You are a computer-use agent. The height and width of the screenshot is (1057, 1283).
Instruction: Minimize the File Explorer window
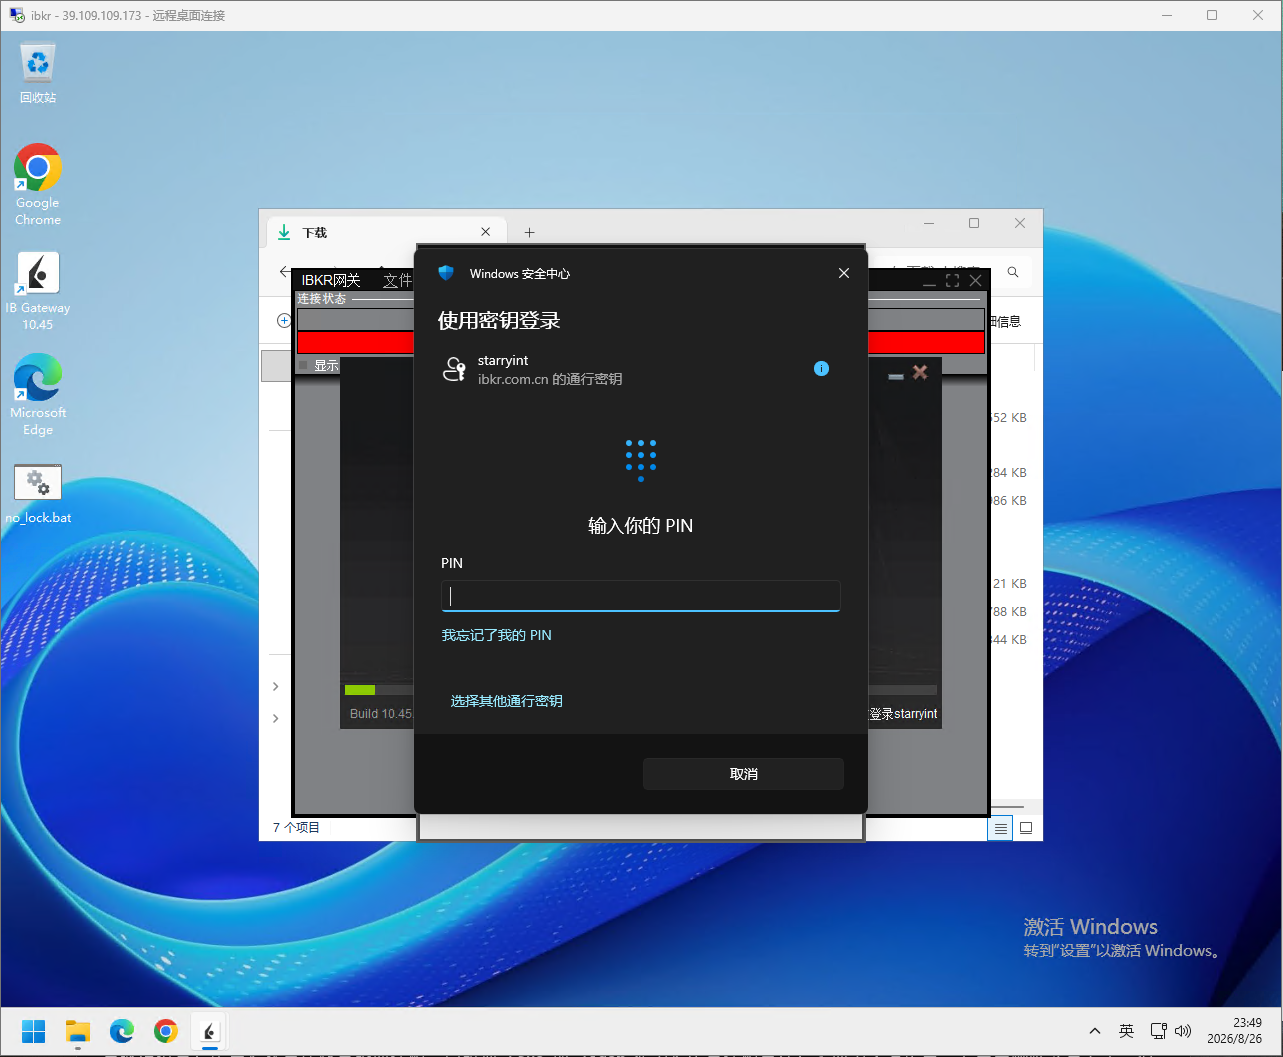[929, 223]
